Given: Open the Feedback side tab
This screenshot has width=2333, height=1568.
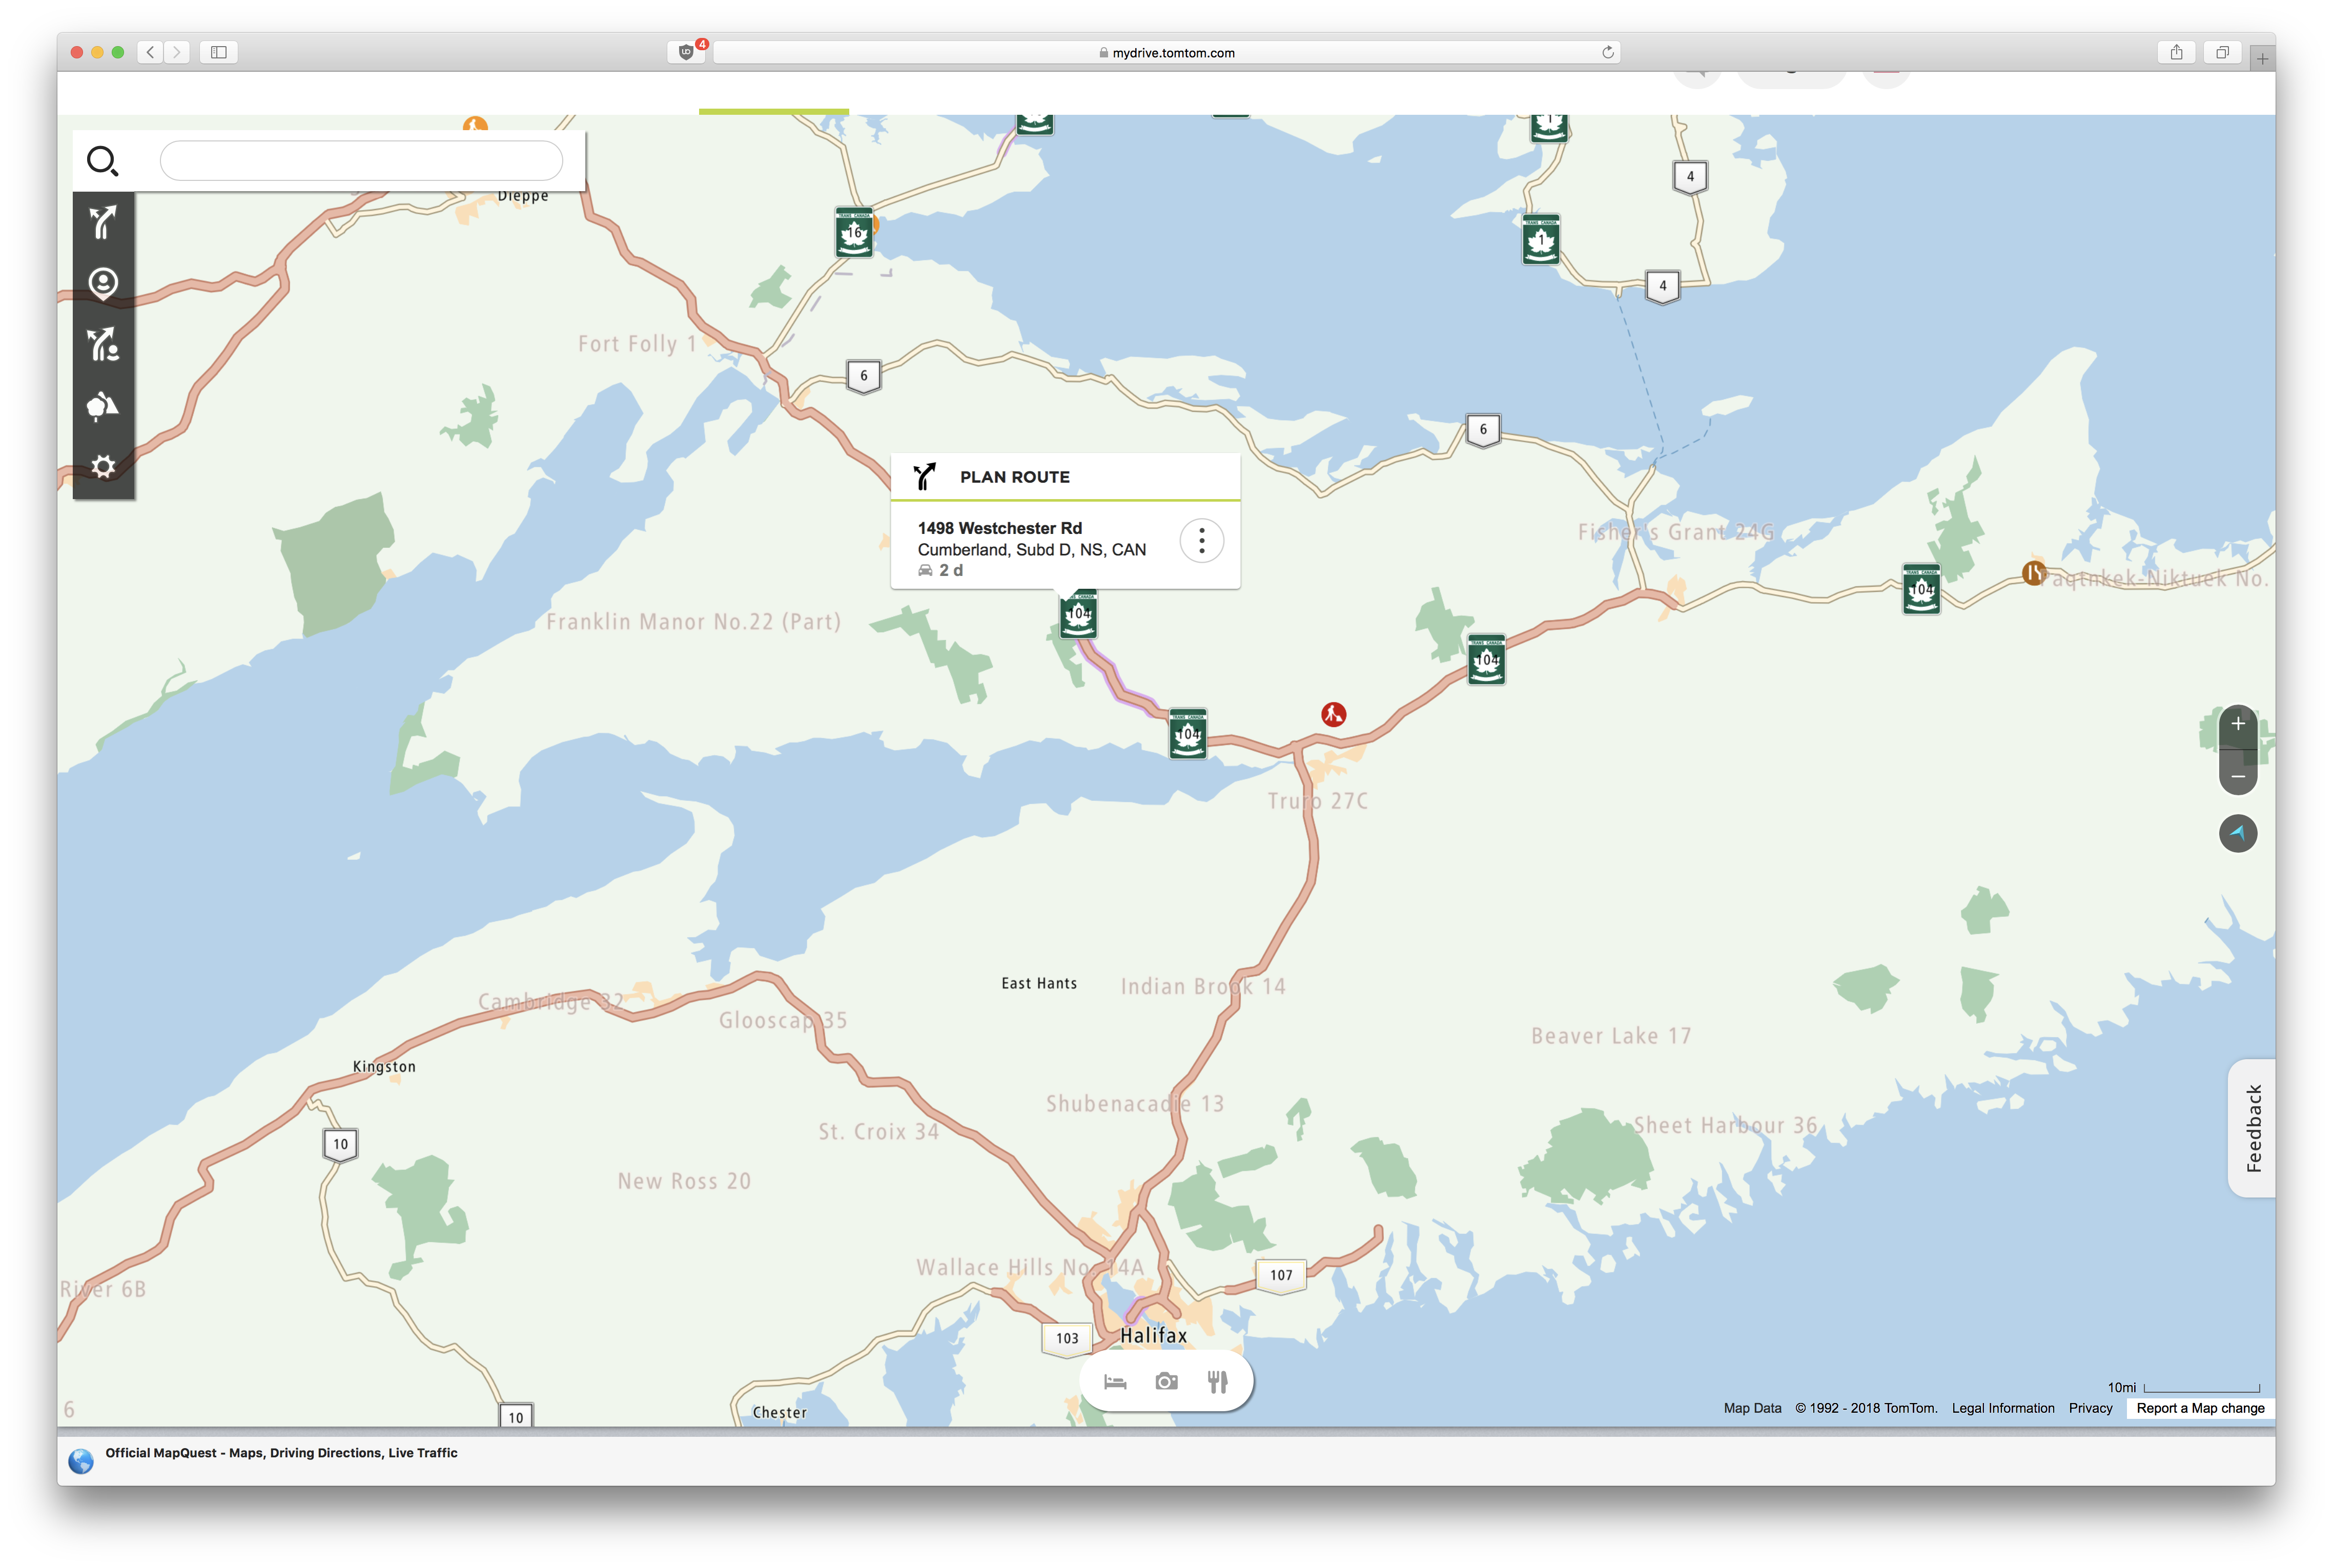Looking at the screenshot, I should (2253, 1128).
